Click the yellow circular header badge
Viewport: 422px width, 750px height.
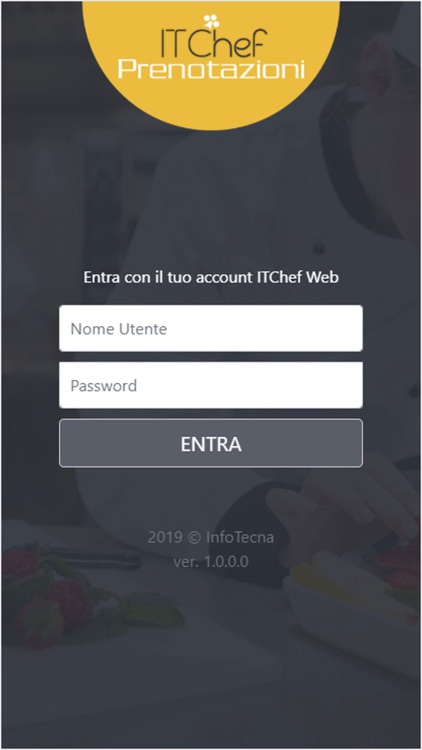[211, 66]
